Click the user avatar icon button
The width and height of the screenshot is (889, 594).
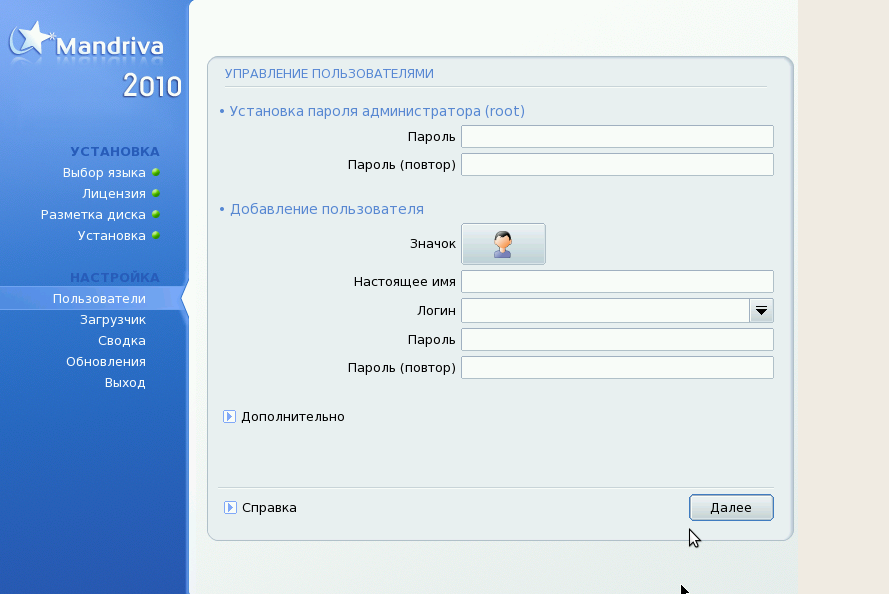pyautogui.click(x=503, y=244)
